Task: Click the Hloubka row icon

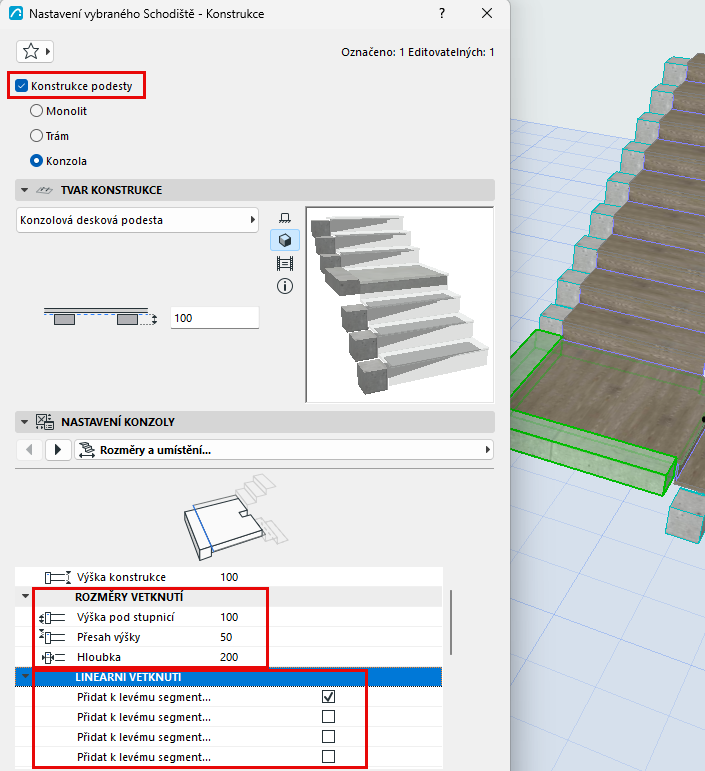Action: coord(53,657)
